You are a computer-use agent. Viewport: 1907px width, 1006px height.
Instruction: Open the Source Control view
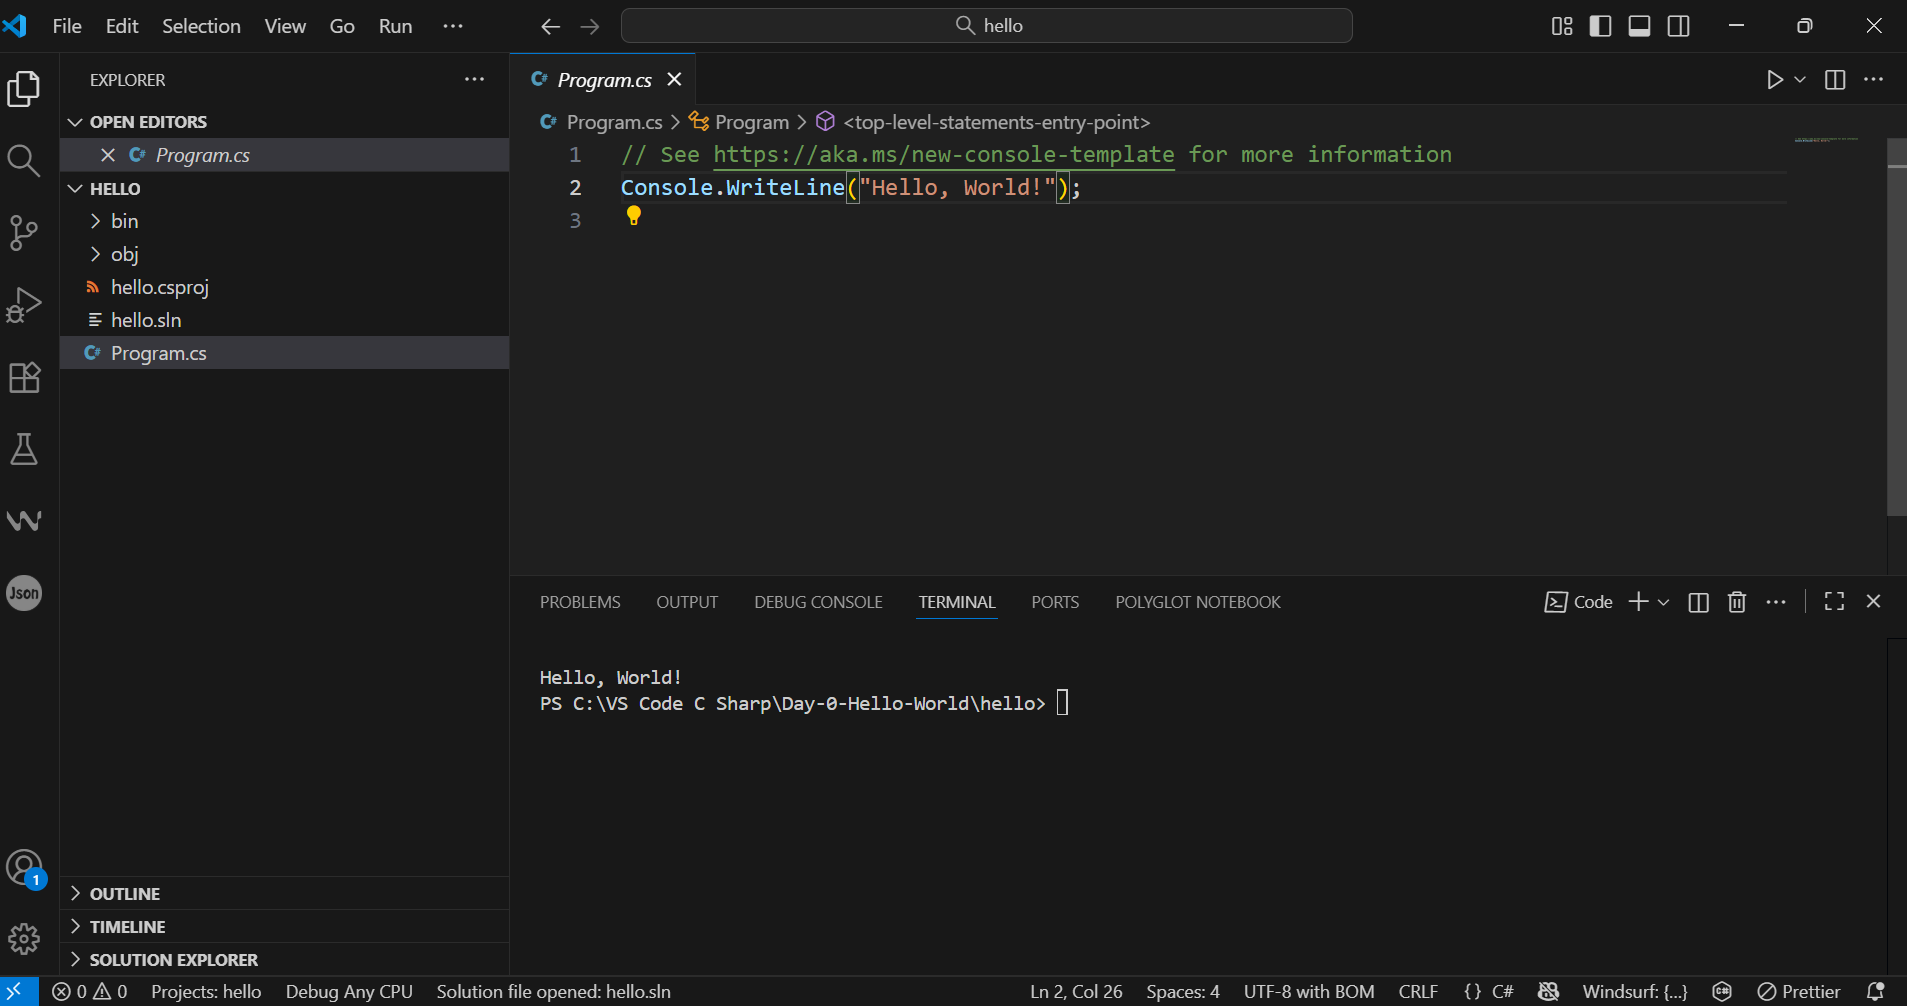(23, 233)
